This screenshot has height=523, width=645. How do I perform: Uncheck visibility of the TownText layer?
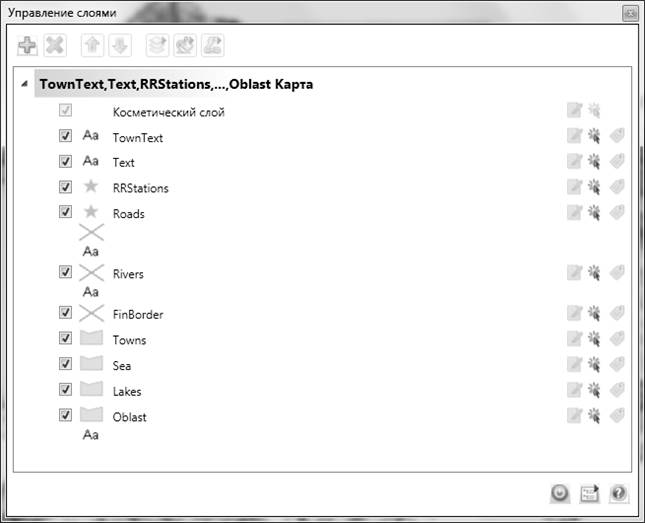[66, 136]
